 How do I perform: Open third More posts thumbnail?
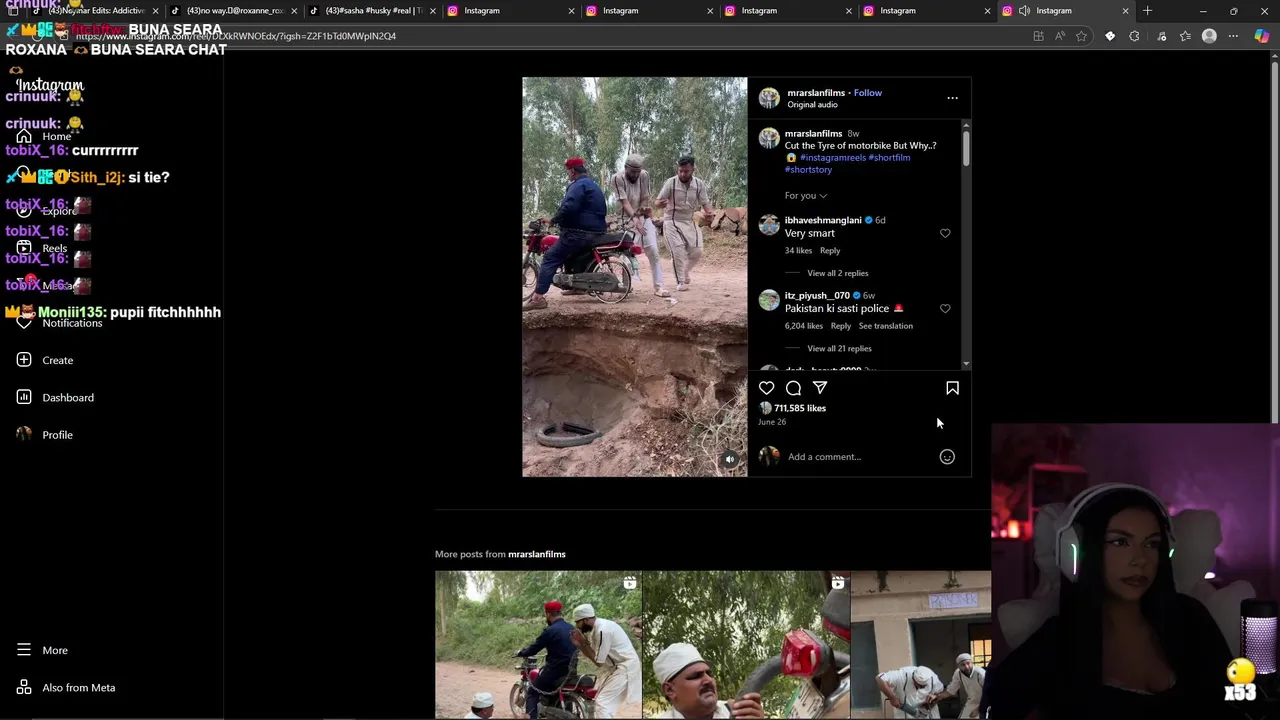tap(921, 644)
